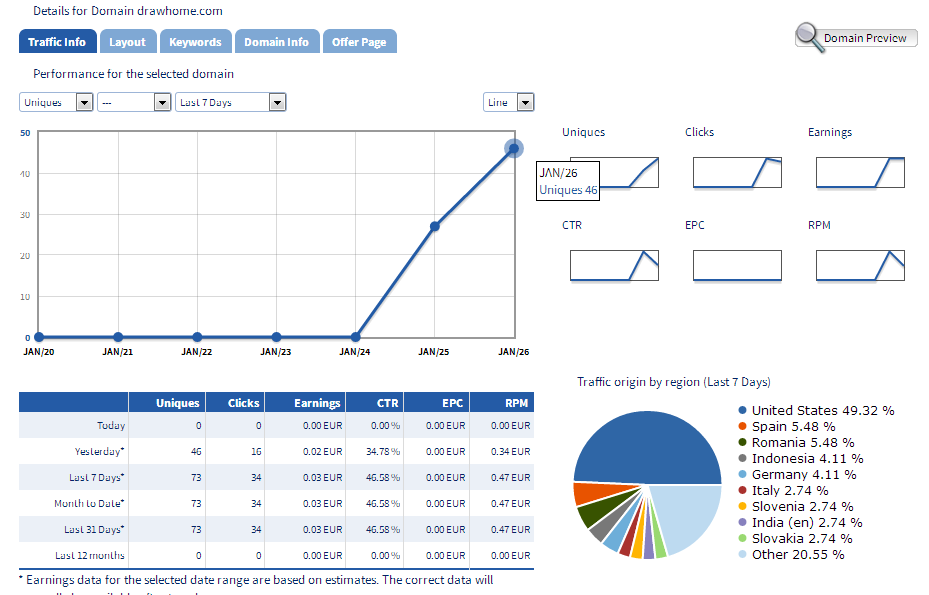Click the United States blue legend swatch
The height and width of the screenshot is (595, 929).
[742, 411]
